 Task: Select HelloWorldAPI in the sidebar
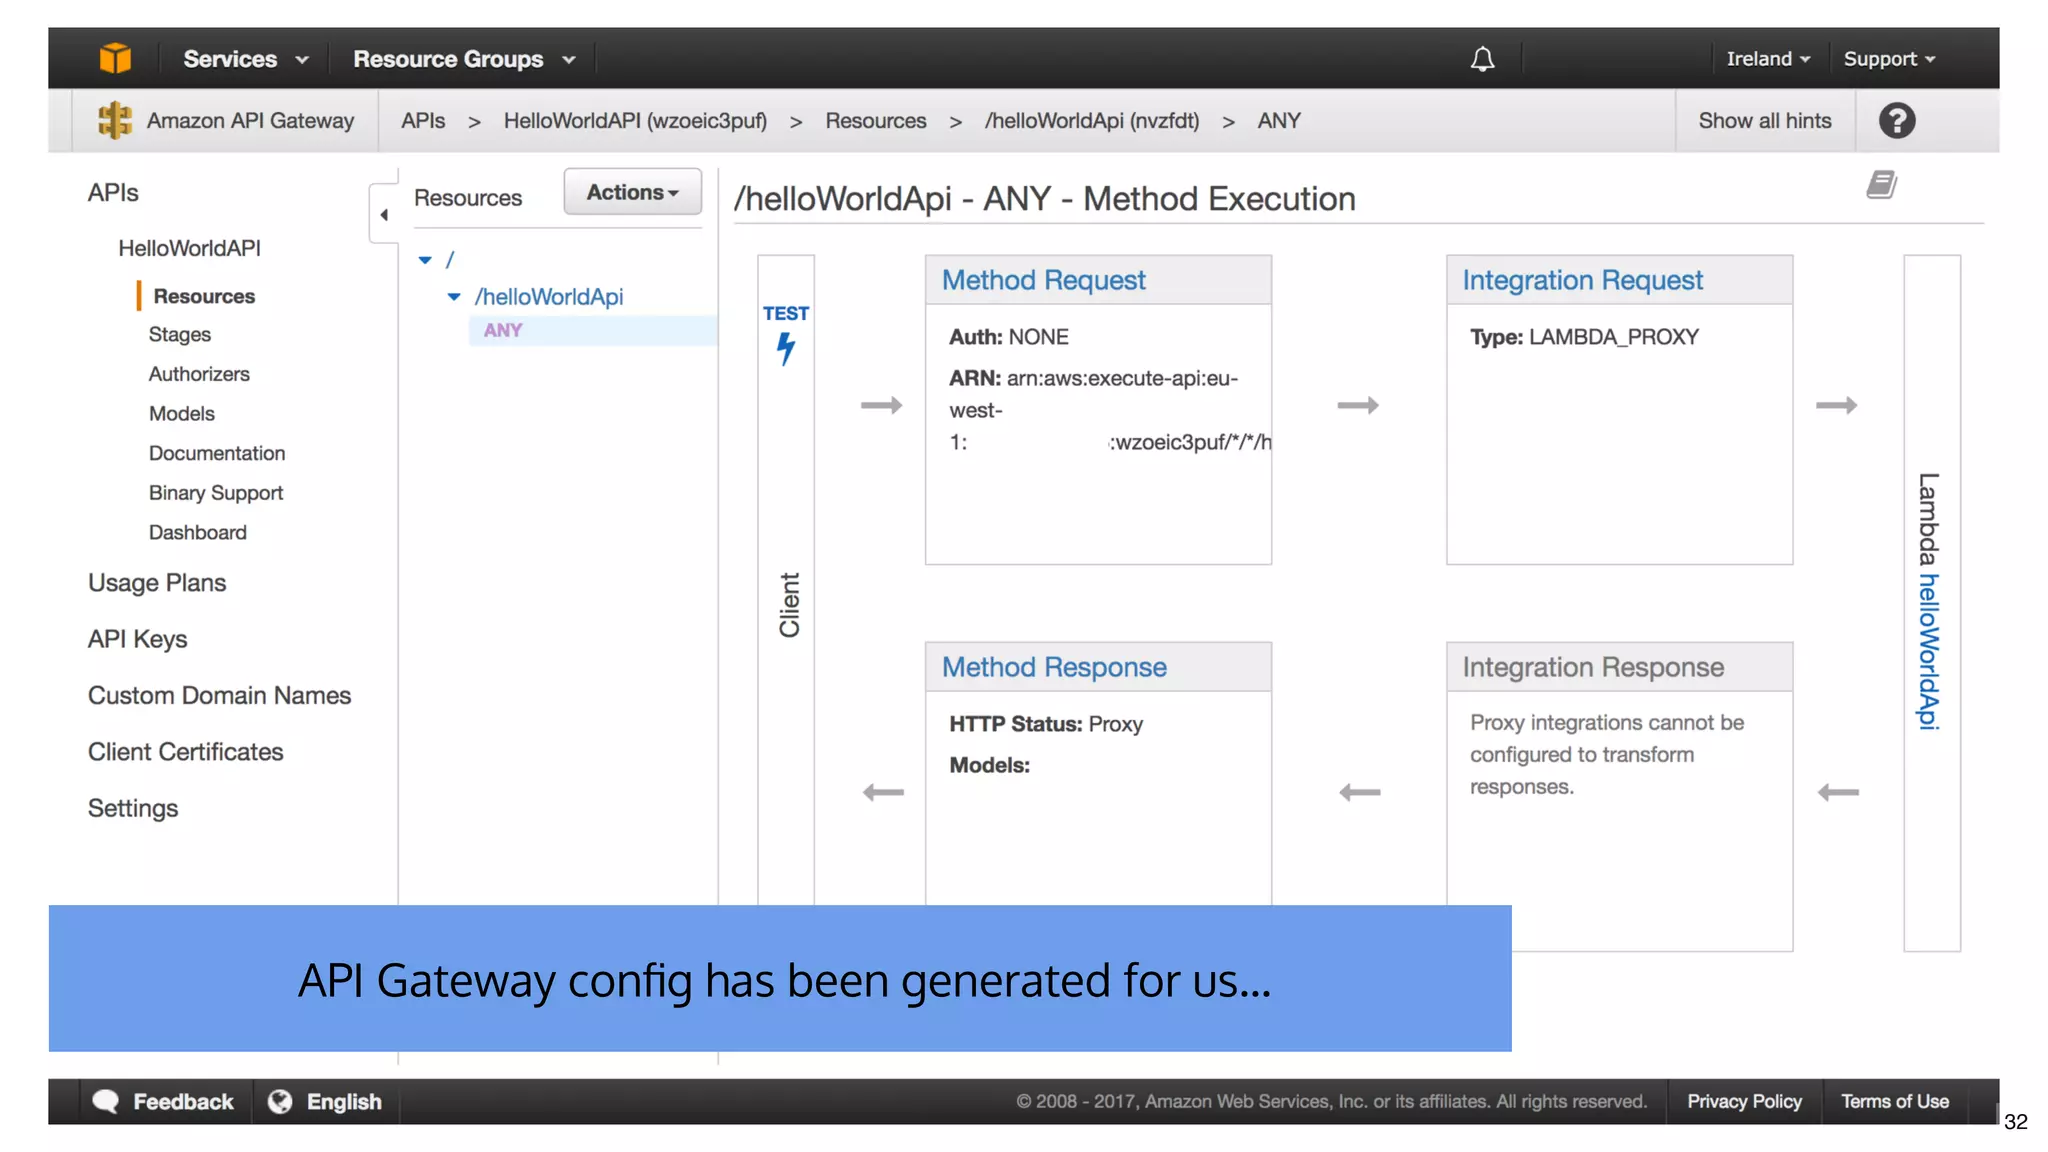[190, 248]
